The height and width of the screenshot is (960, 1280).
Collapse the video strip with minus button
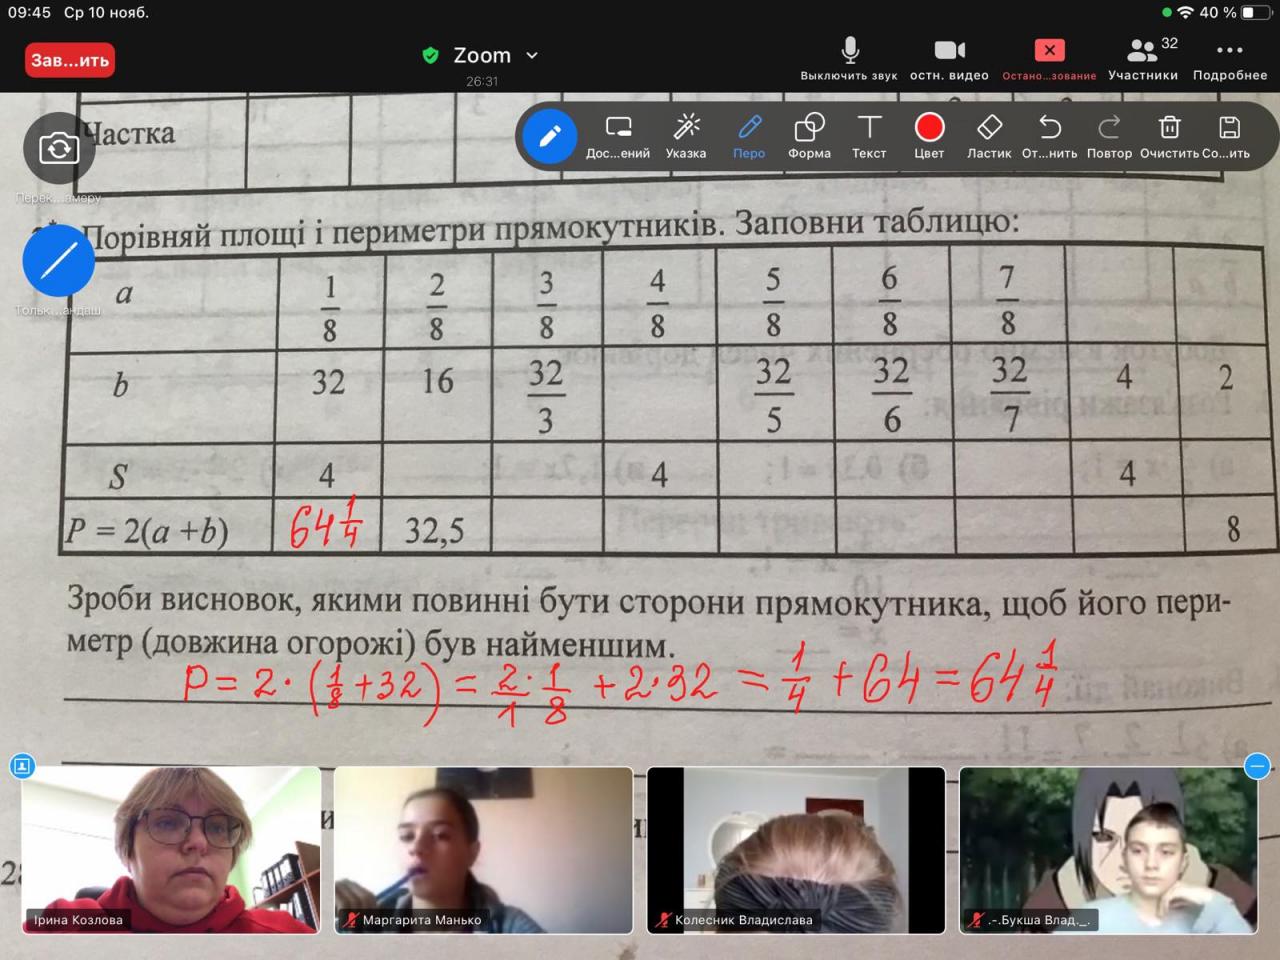click(1257, 766)
